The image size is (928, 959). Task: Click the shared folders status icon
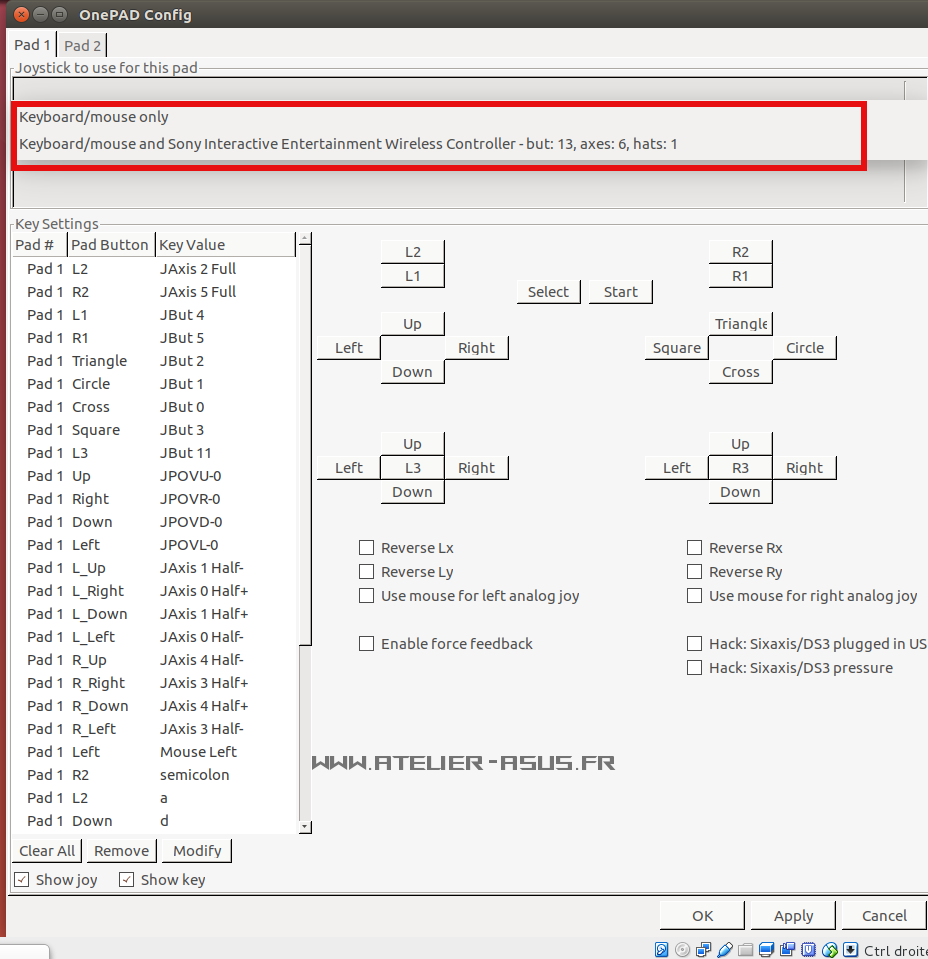[x=745, y=949]
